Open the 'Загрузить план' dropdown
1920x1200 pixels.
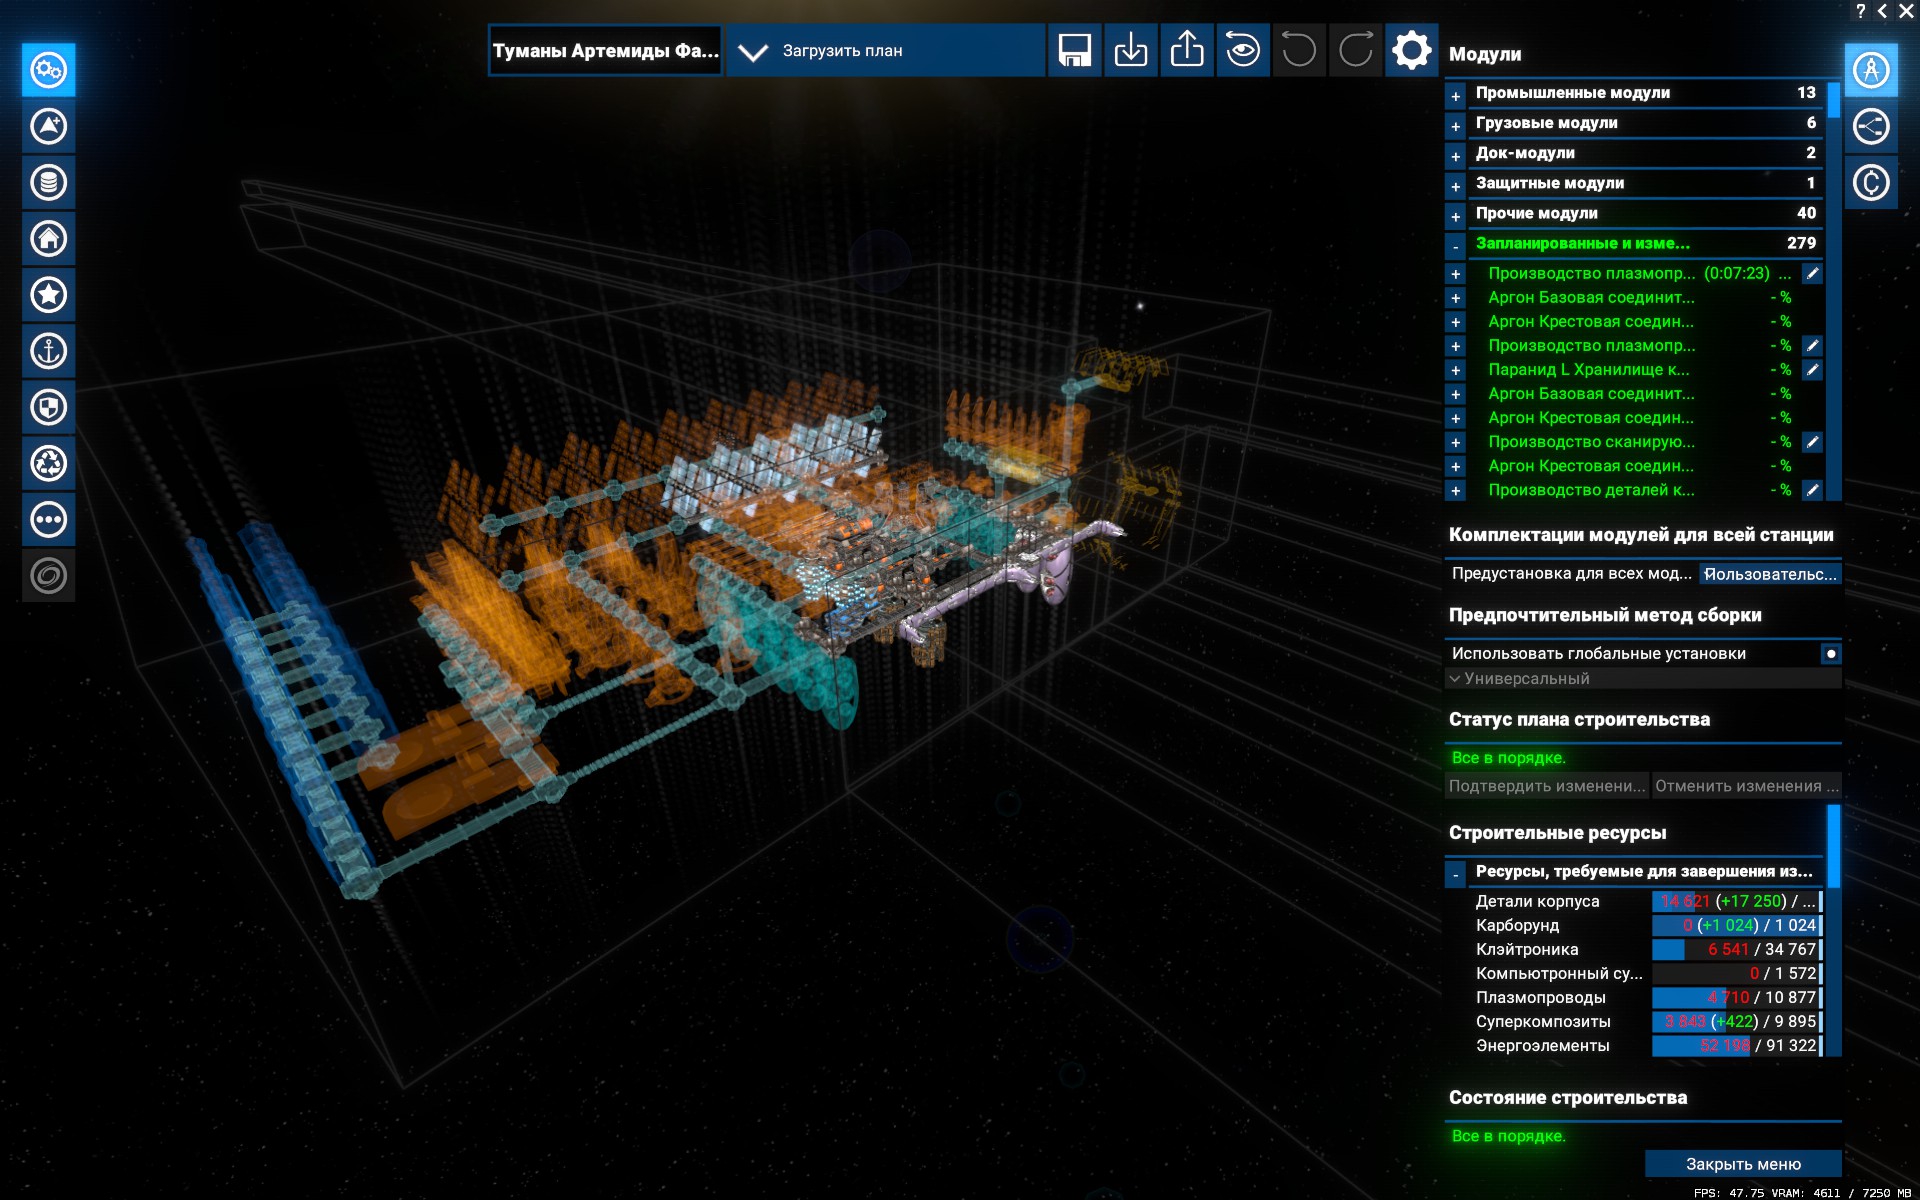pos(884,51)
